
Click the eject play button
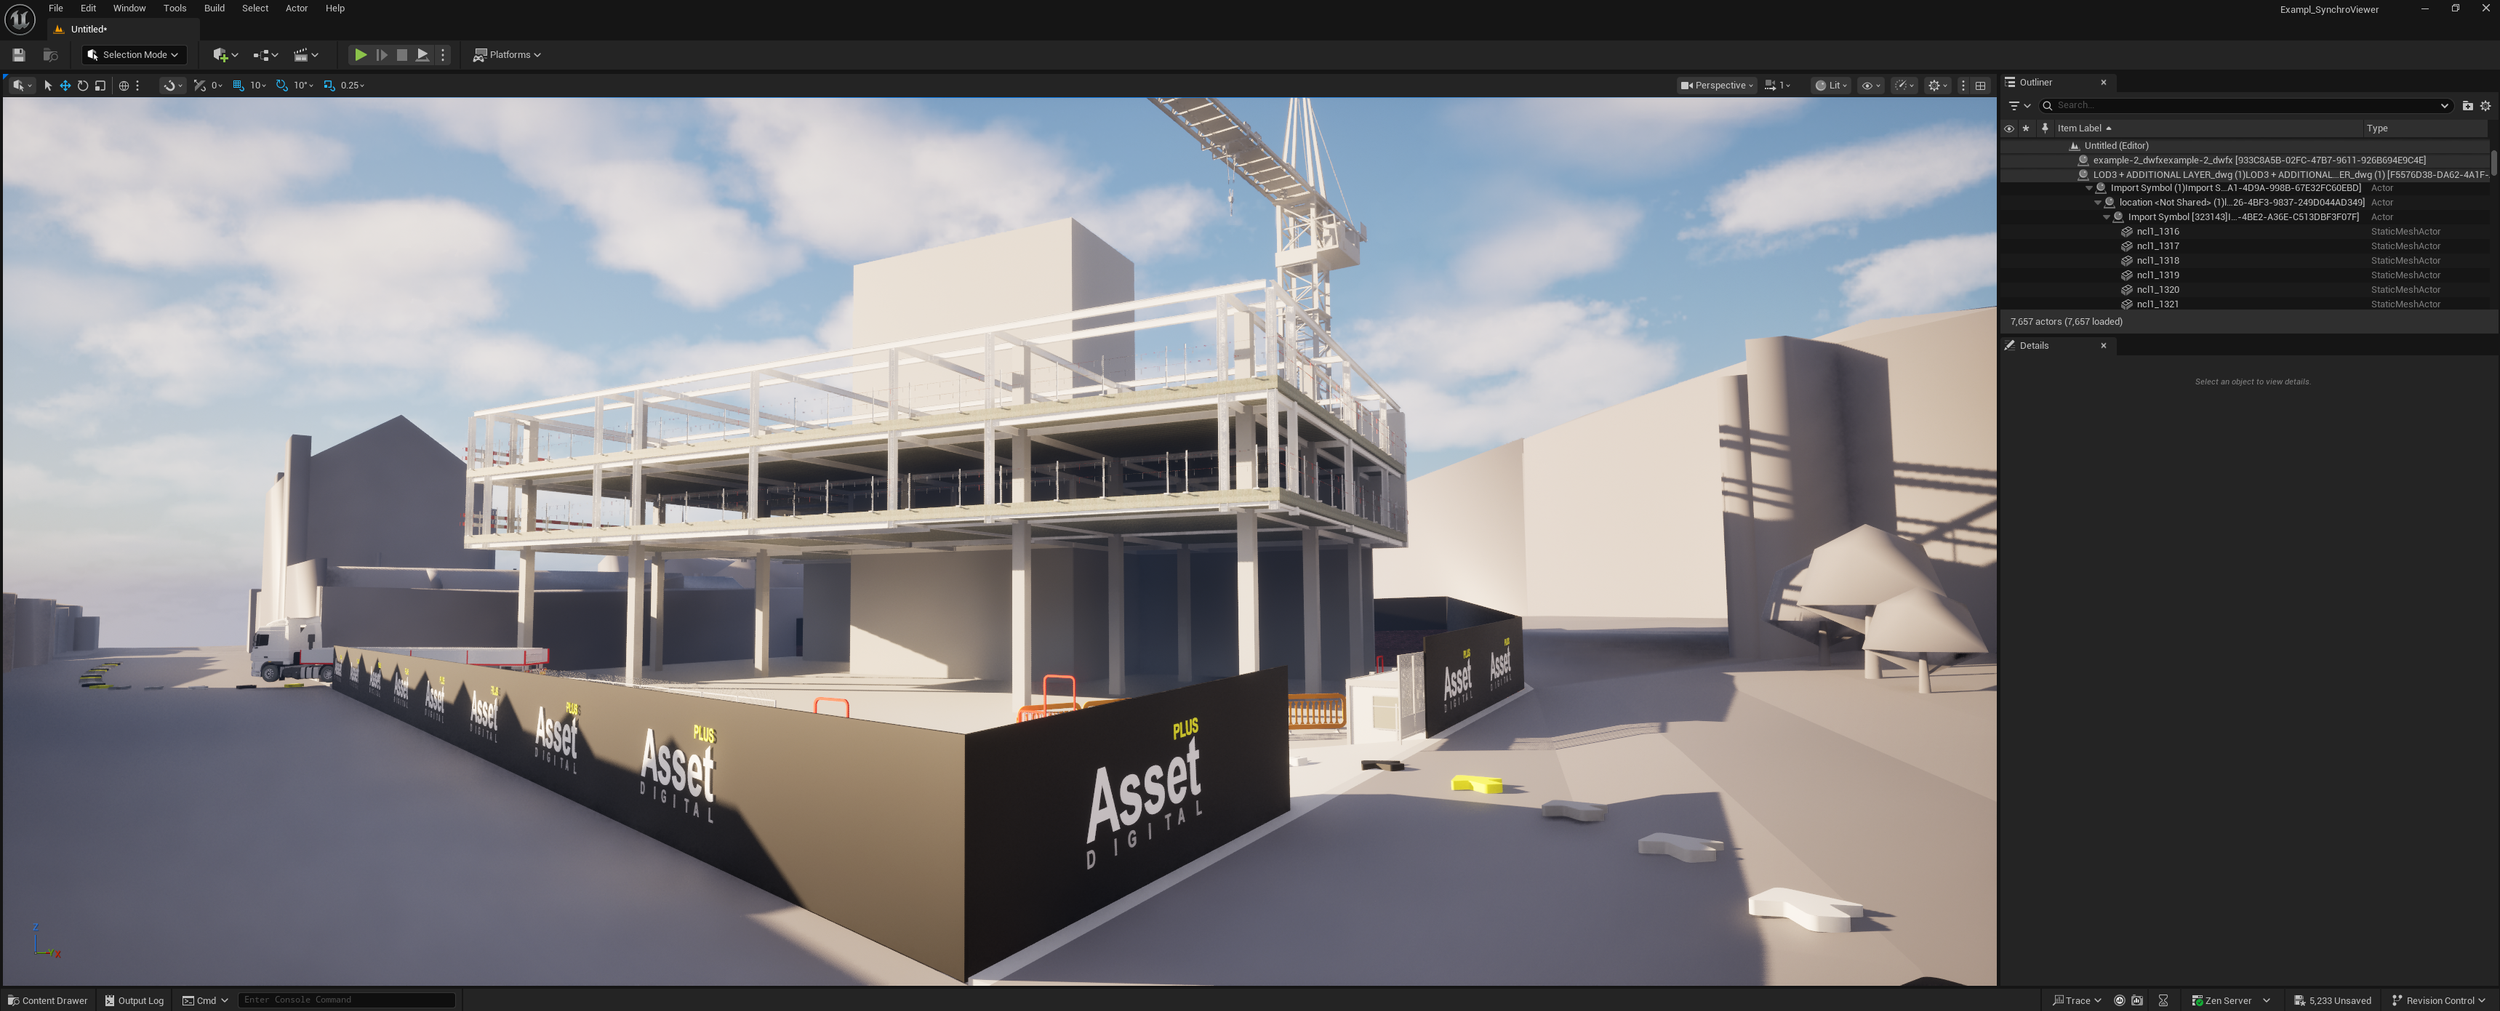[x=422, y=55]
